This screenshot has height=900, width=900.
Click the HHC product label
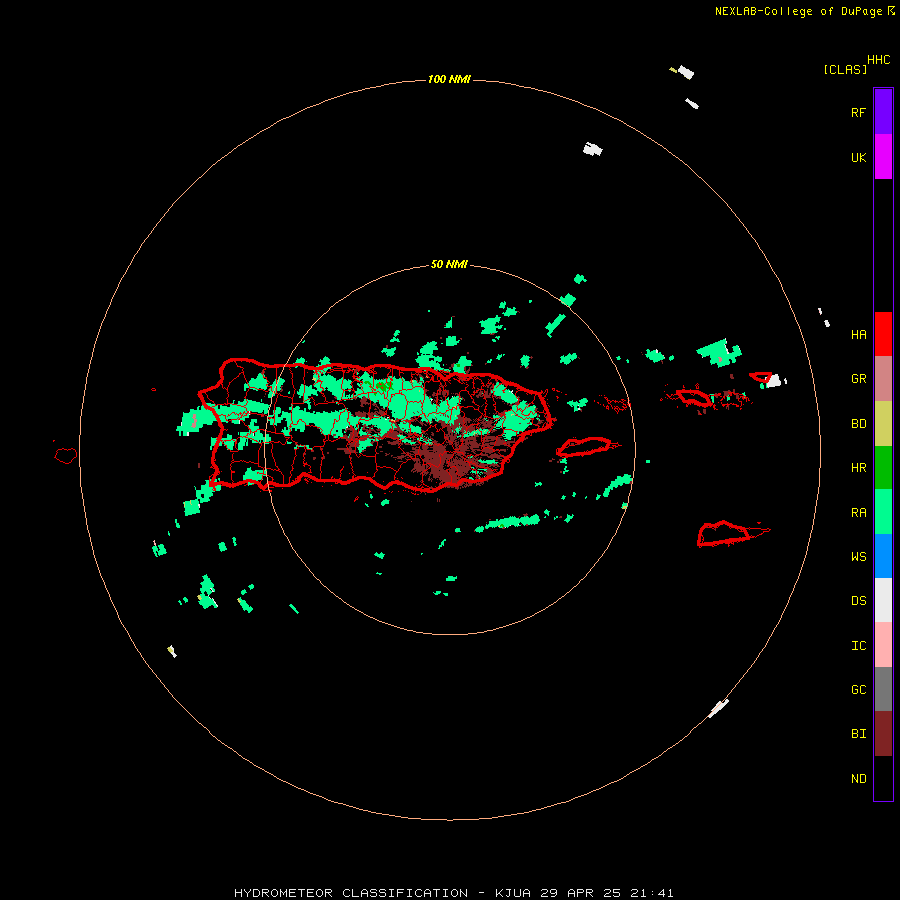coord(879,60)
